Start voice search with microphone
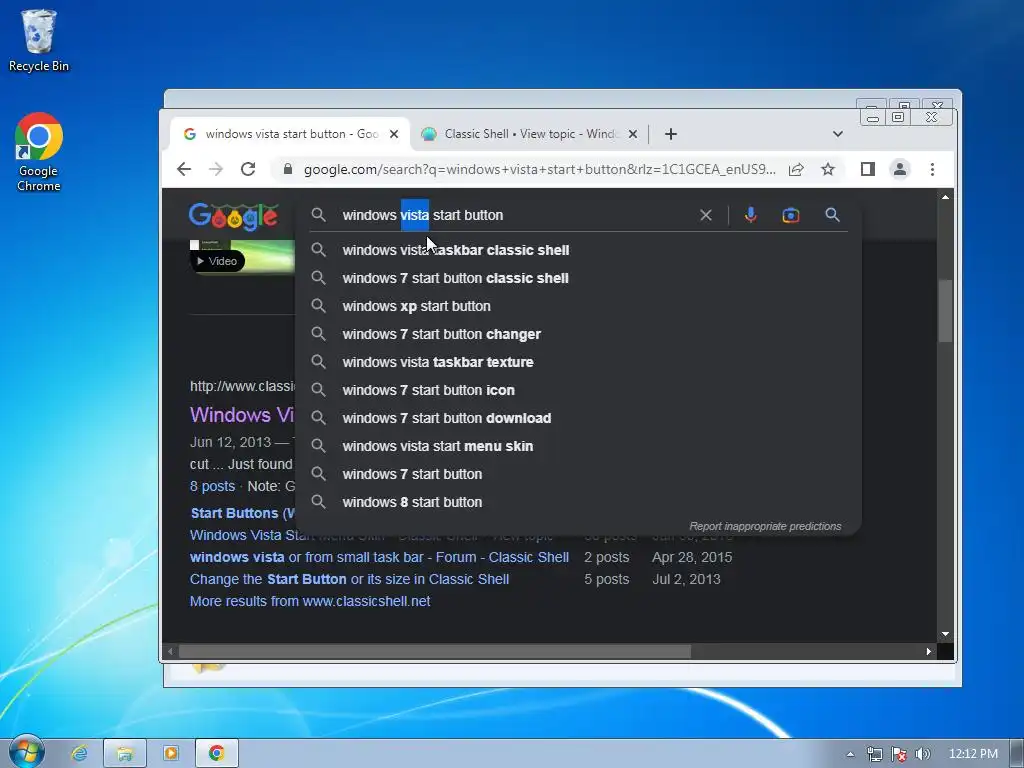 pos(751,215)
